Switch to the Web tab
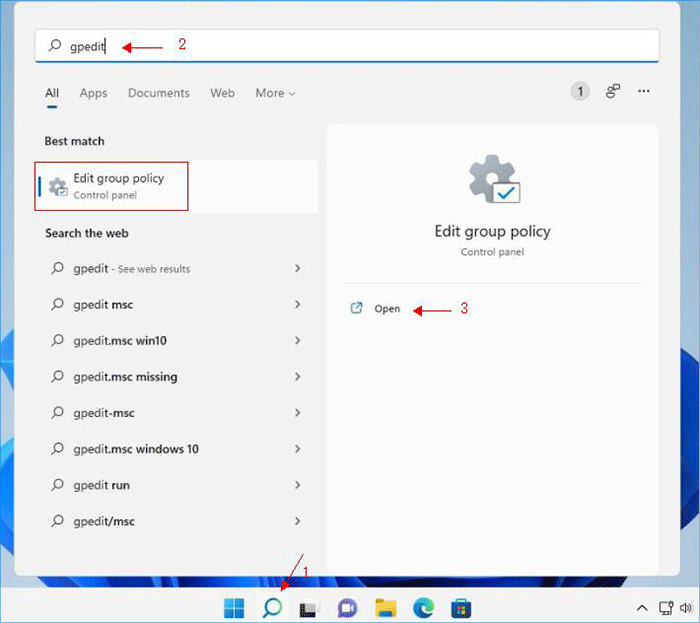Viewport: 700px width, 623px height. tap(222, 93)
